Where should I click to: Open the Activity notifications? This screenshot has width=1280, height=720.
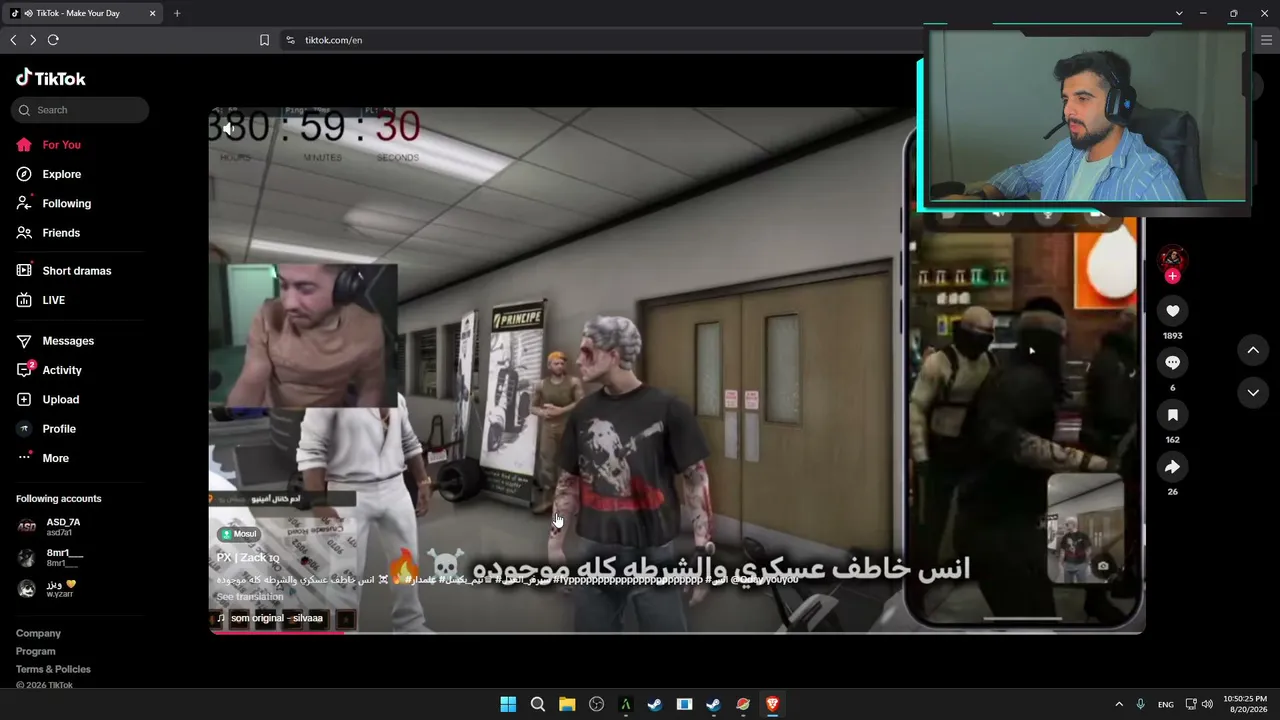click(49, 370)
